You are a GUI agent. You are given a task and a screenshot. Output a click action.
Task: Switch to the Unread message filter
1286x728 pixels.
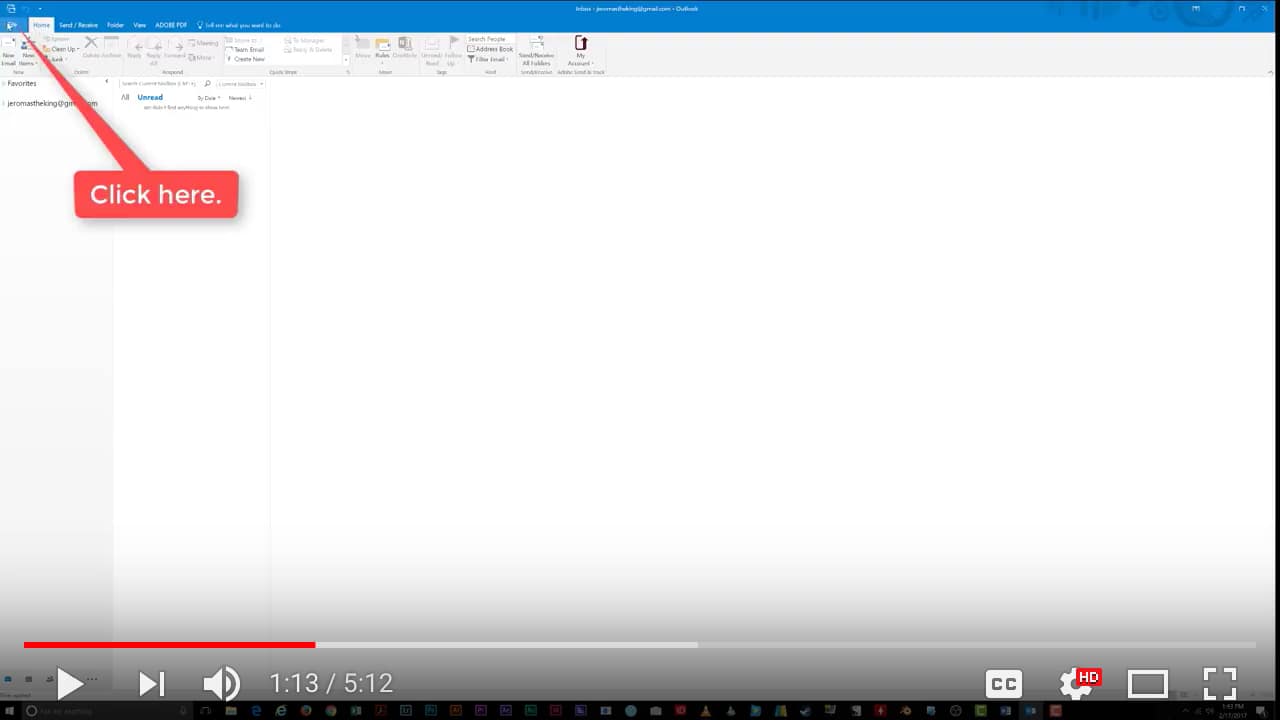click(x=150, y=97)
